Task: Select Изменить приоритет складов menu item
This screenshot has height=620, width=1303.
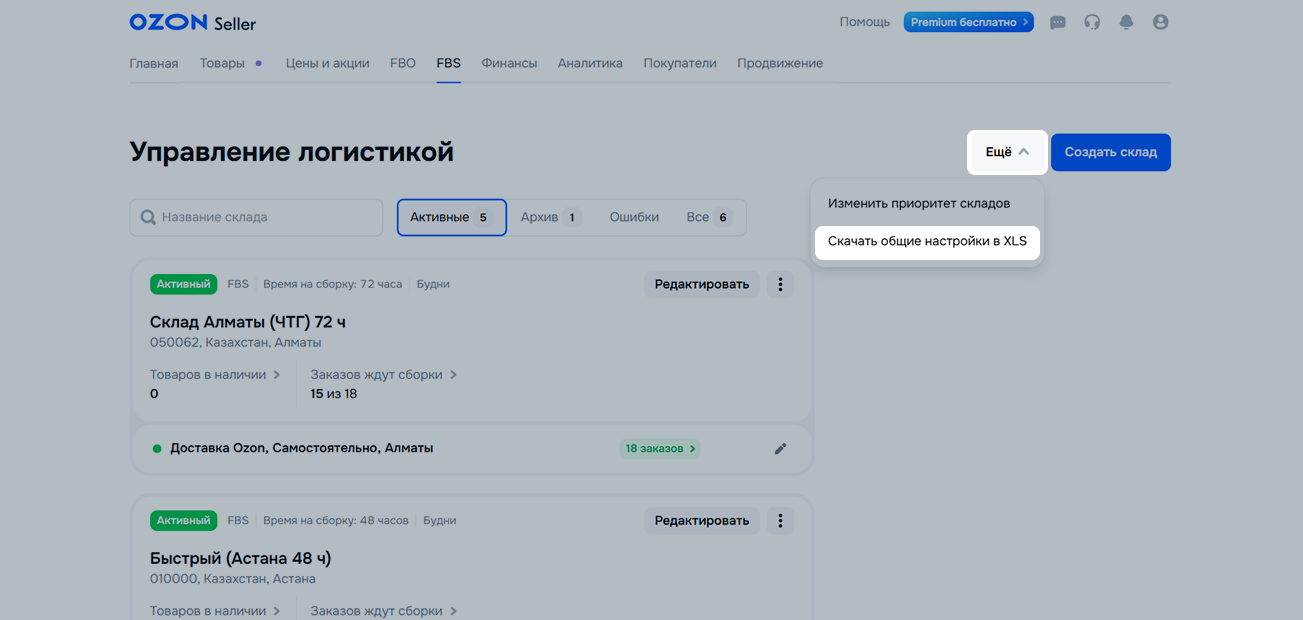Action: coord(918,203)
